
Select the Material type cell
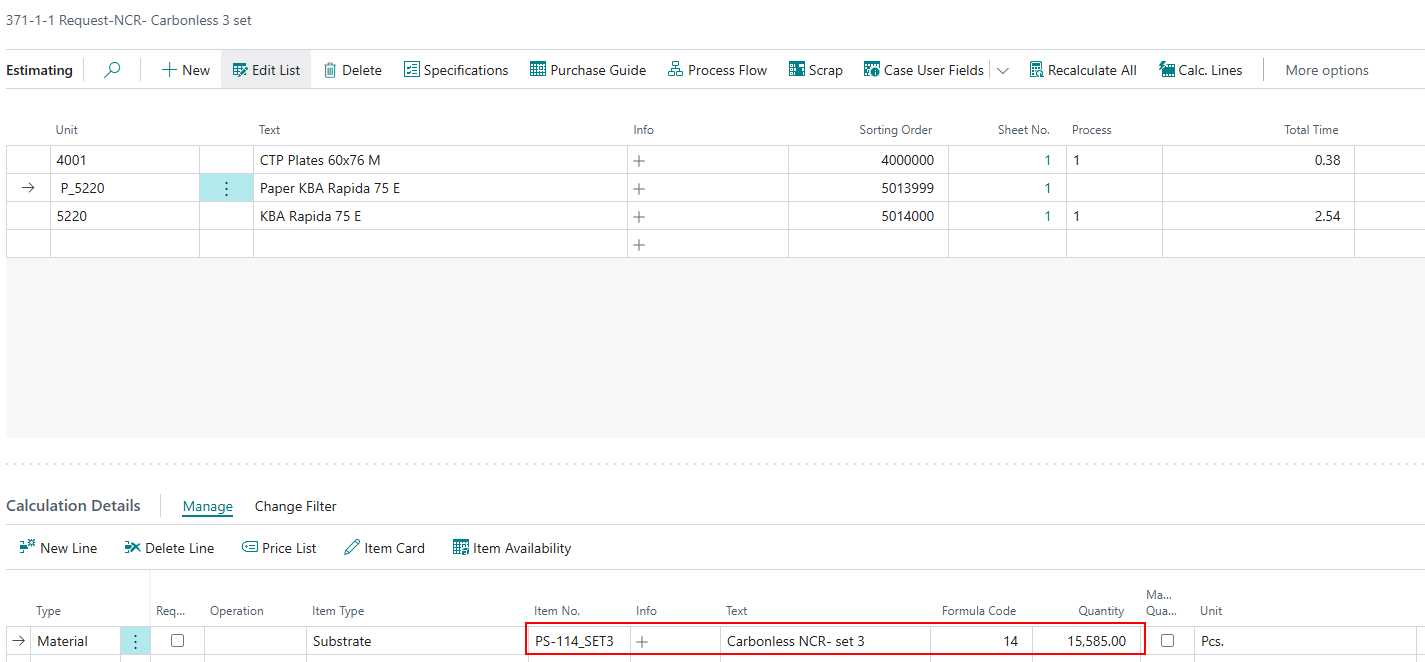pyautogui.click(x=75, y=641)
